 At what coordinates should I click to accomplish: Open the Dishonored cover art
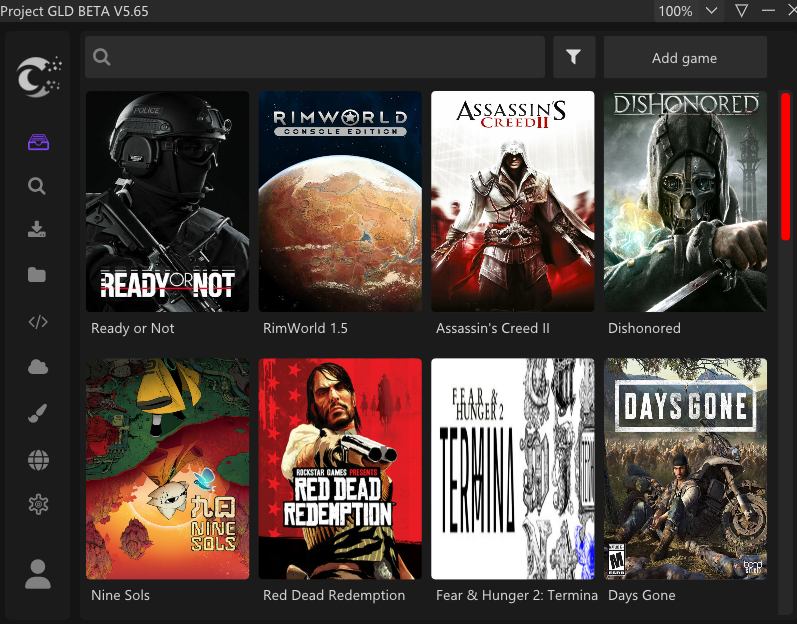click(685, 201)
